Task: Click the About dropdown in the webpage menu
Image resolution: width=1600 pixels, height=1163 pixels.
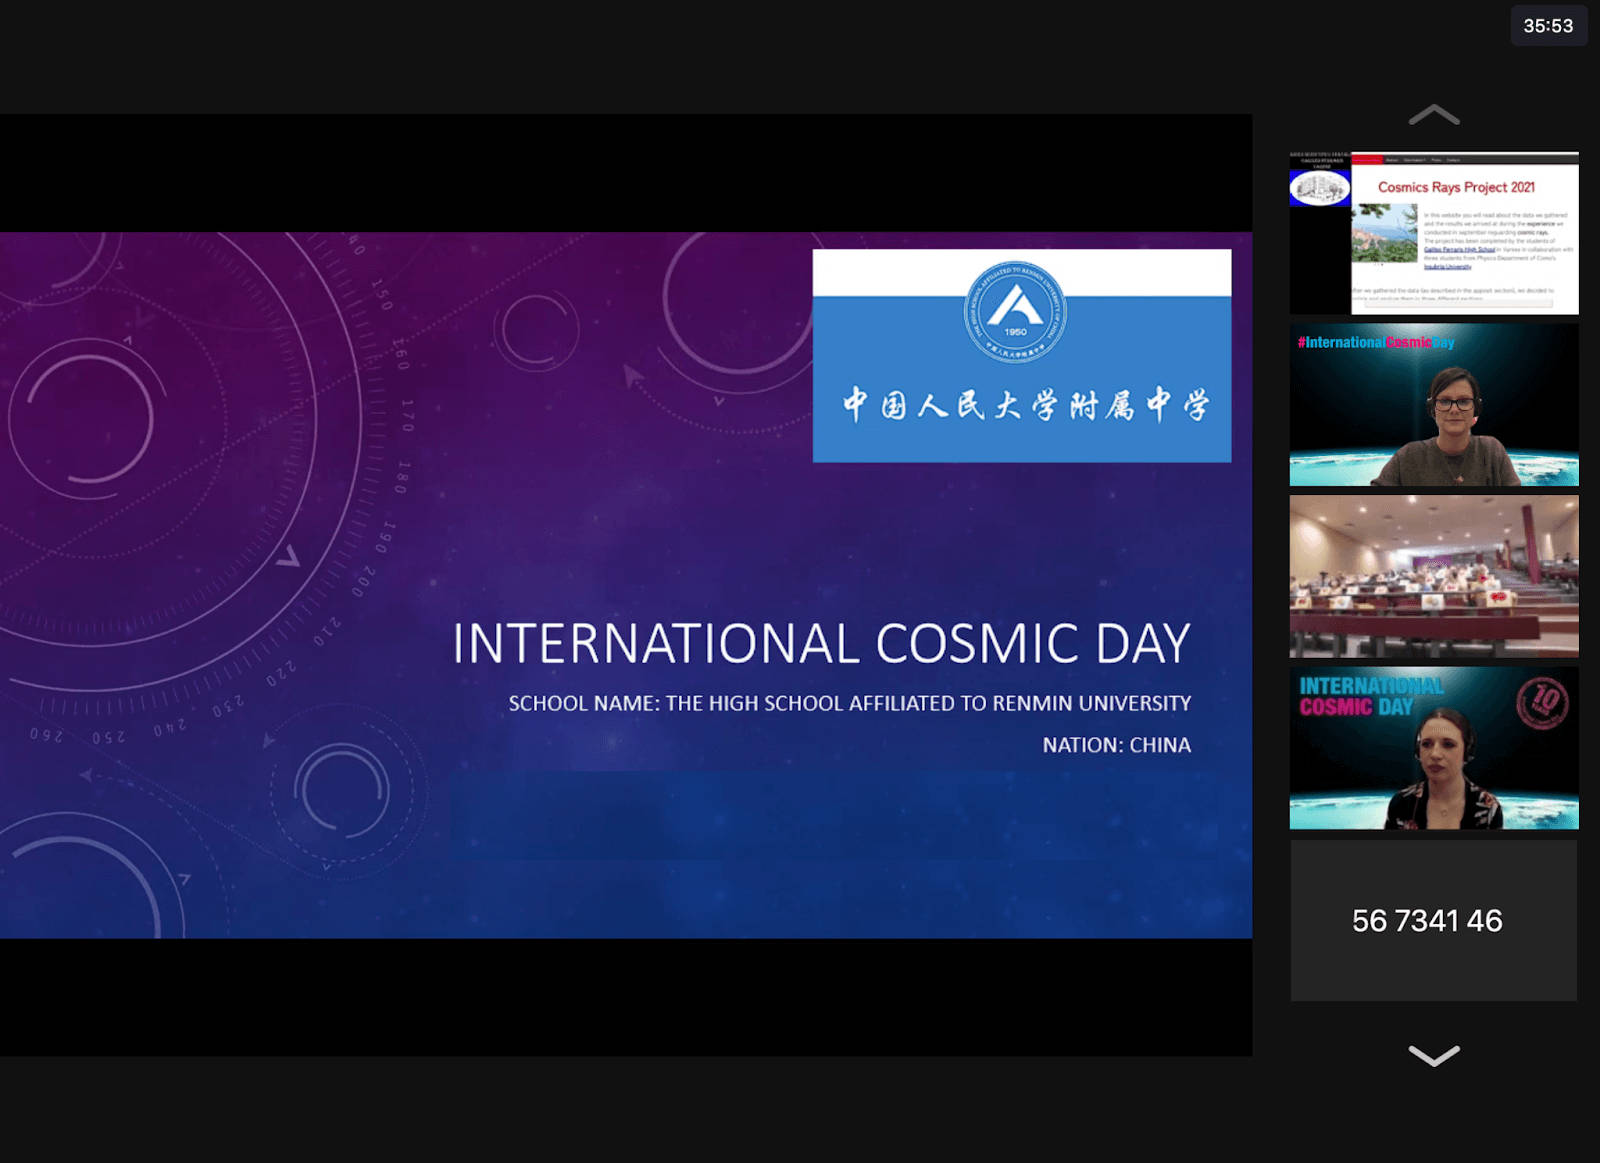Action: point(1392,160)
